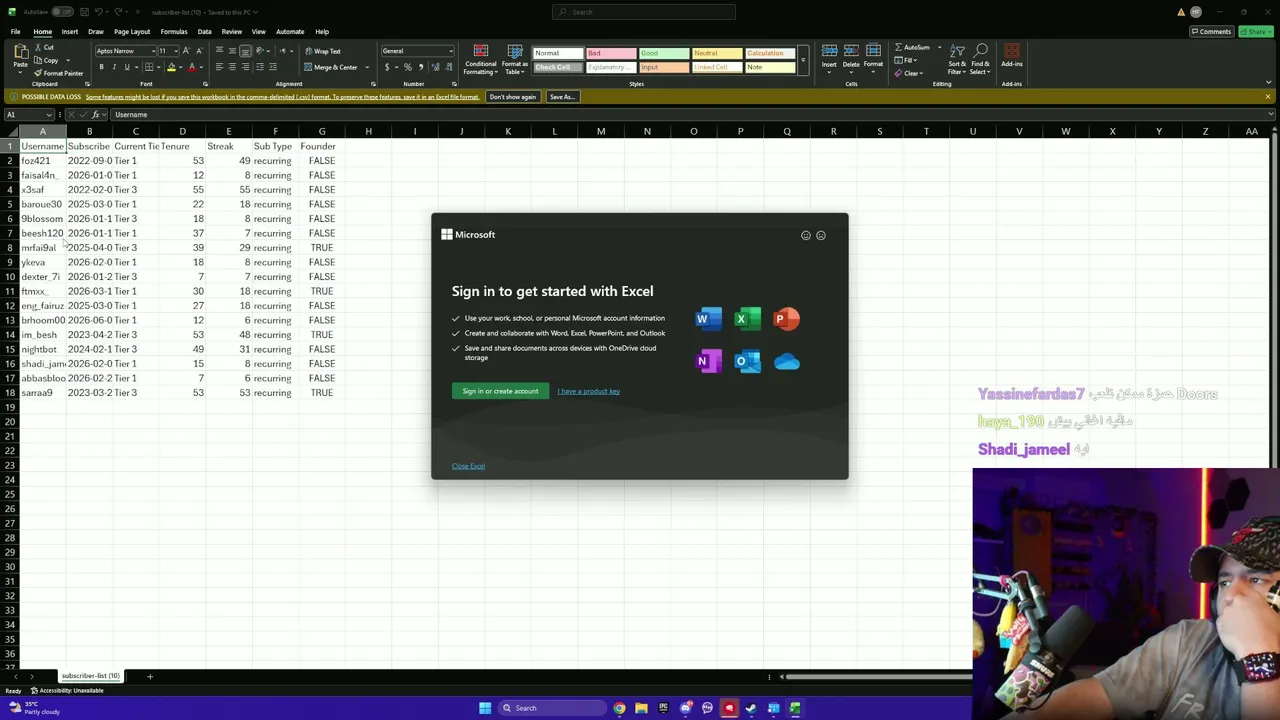Click the Undo arrow icon
Viewport: 1280px width, 720px height.
click(x=100, y=12)
